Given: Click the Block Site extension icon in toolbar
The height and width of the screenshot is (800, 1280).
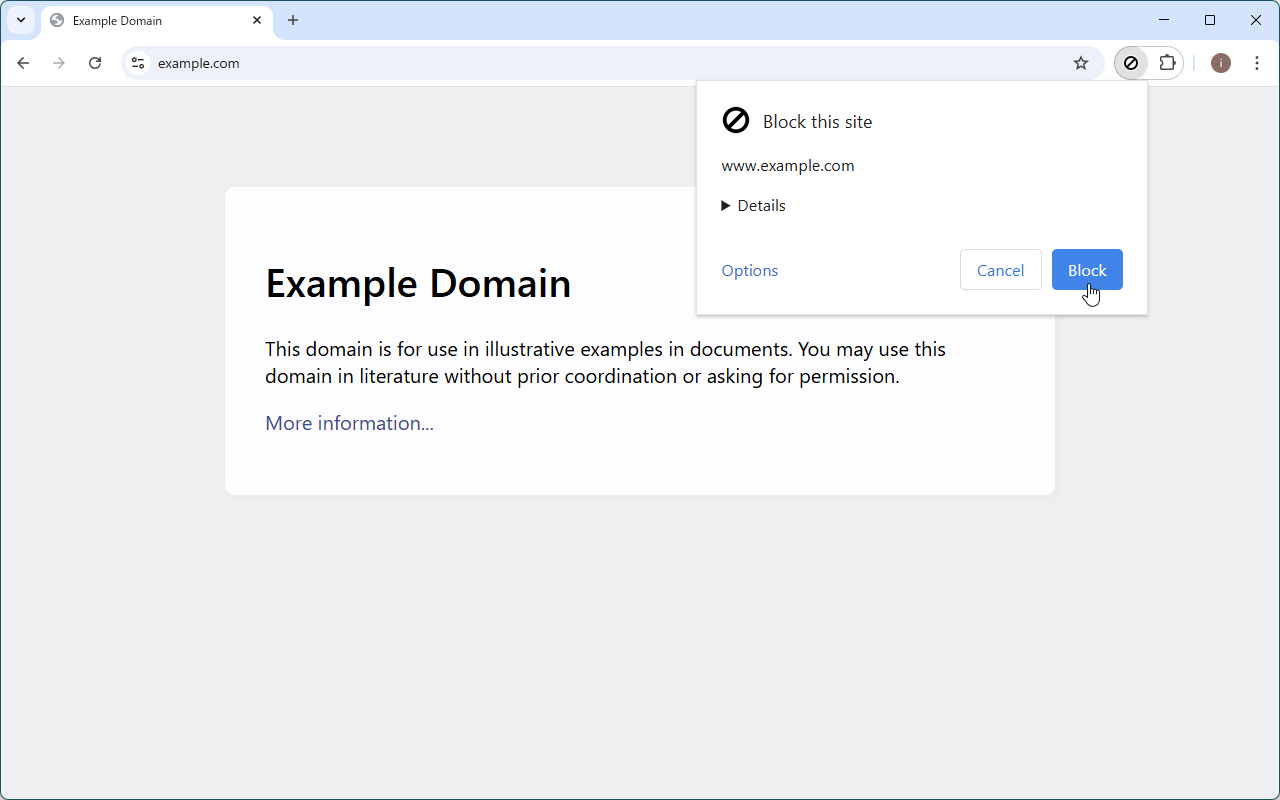Looking at the screenshot, I should [x=1131, y=63].
